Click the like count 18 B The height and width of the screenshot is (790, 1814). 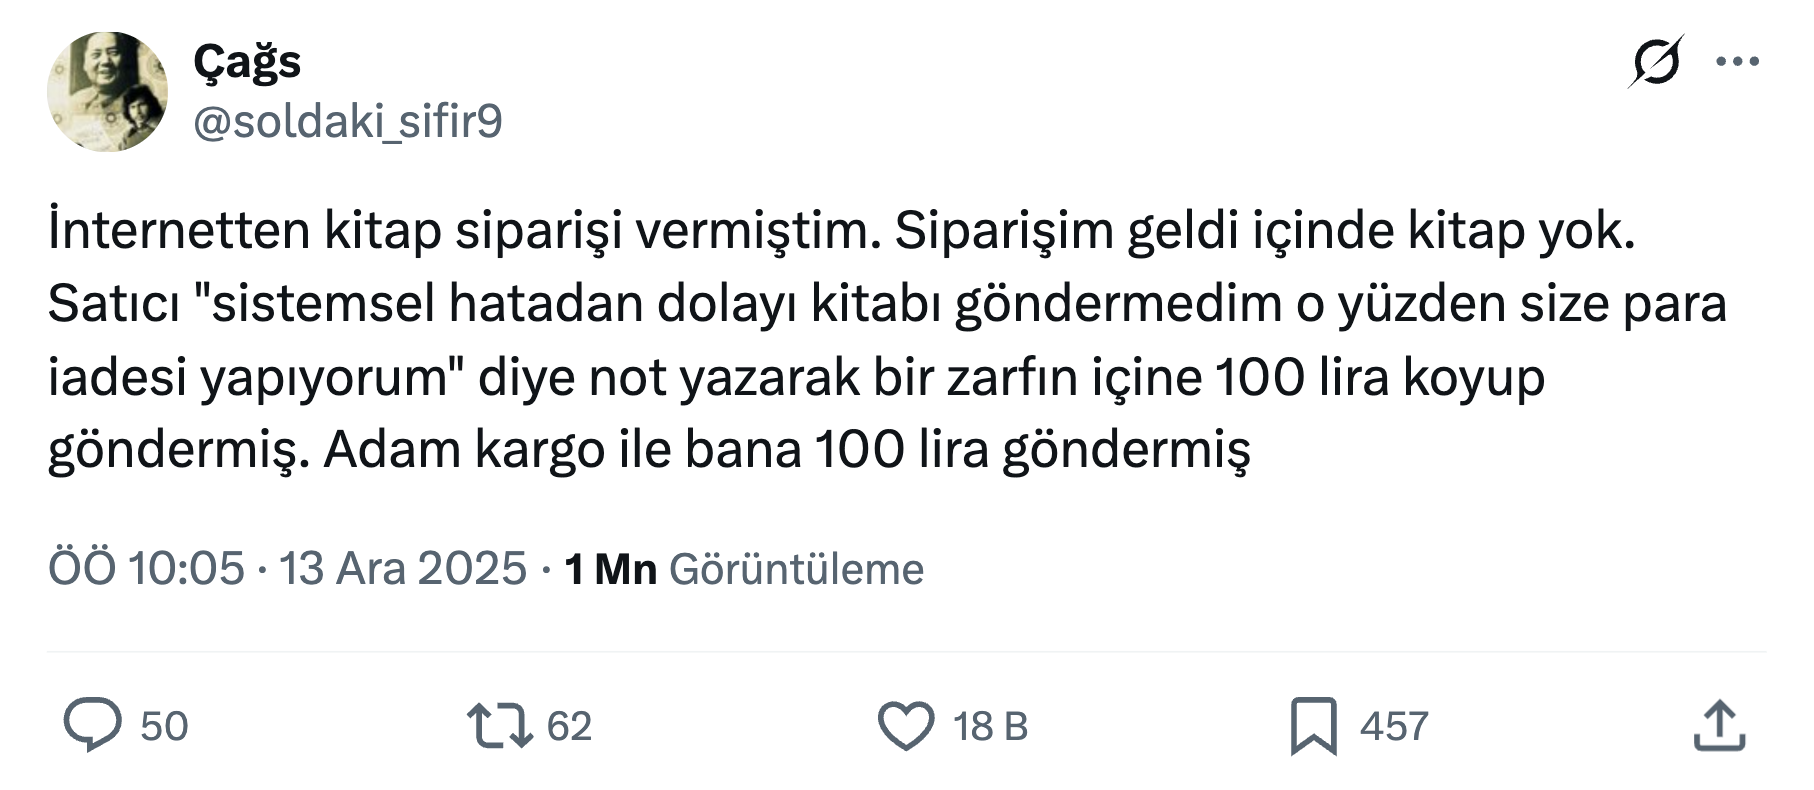(x=990, y=726)
